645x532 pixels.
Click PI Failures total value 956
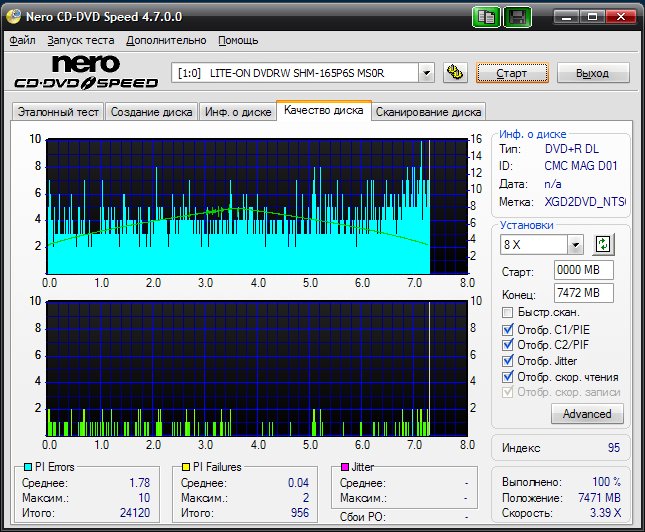pos(299,513)
